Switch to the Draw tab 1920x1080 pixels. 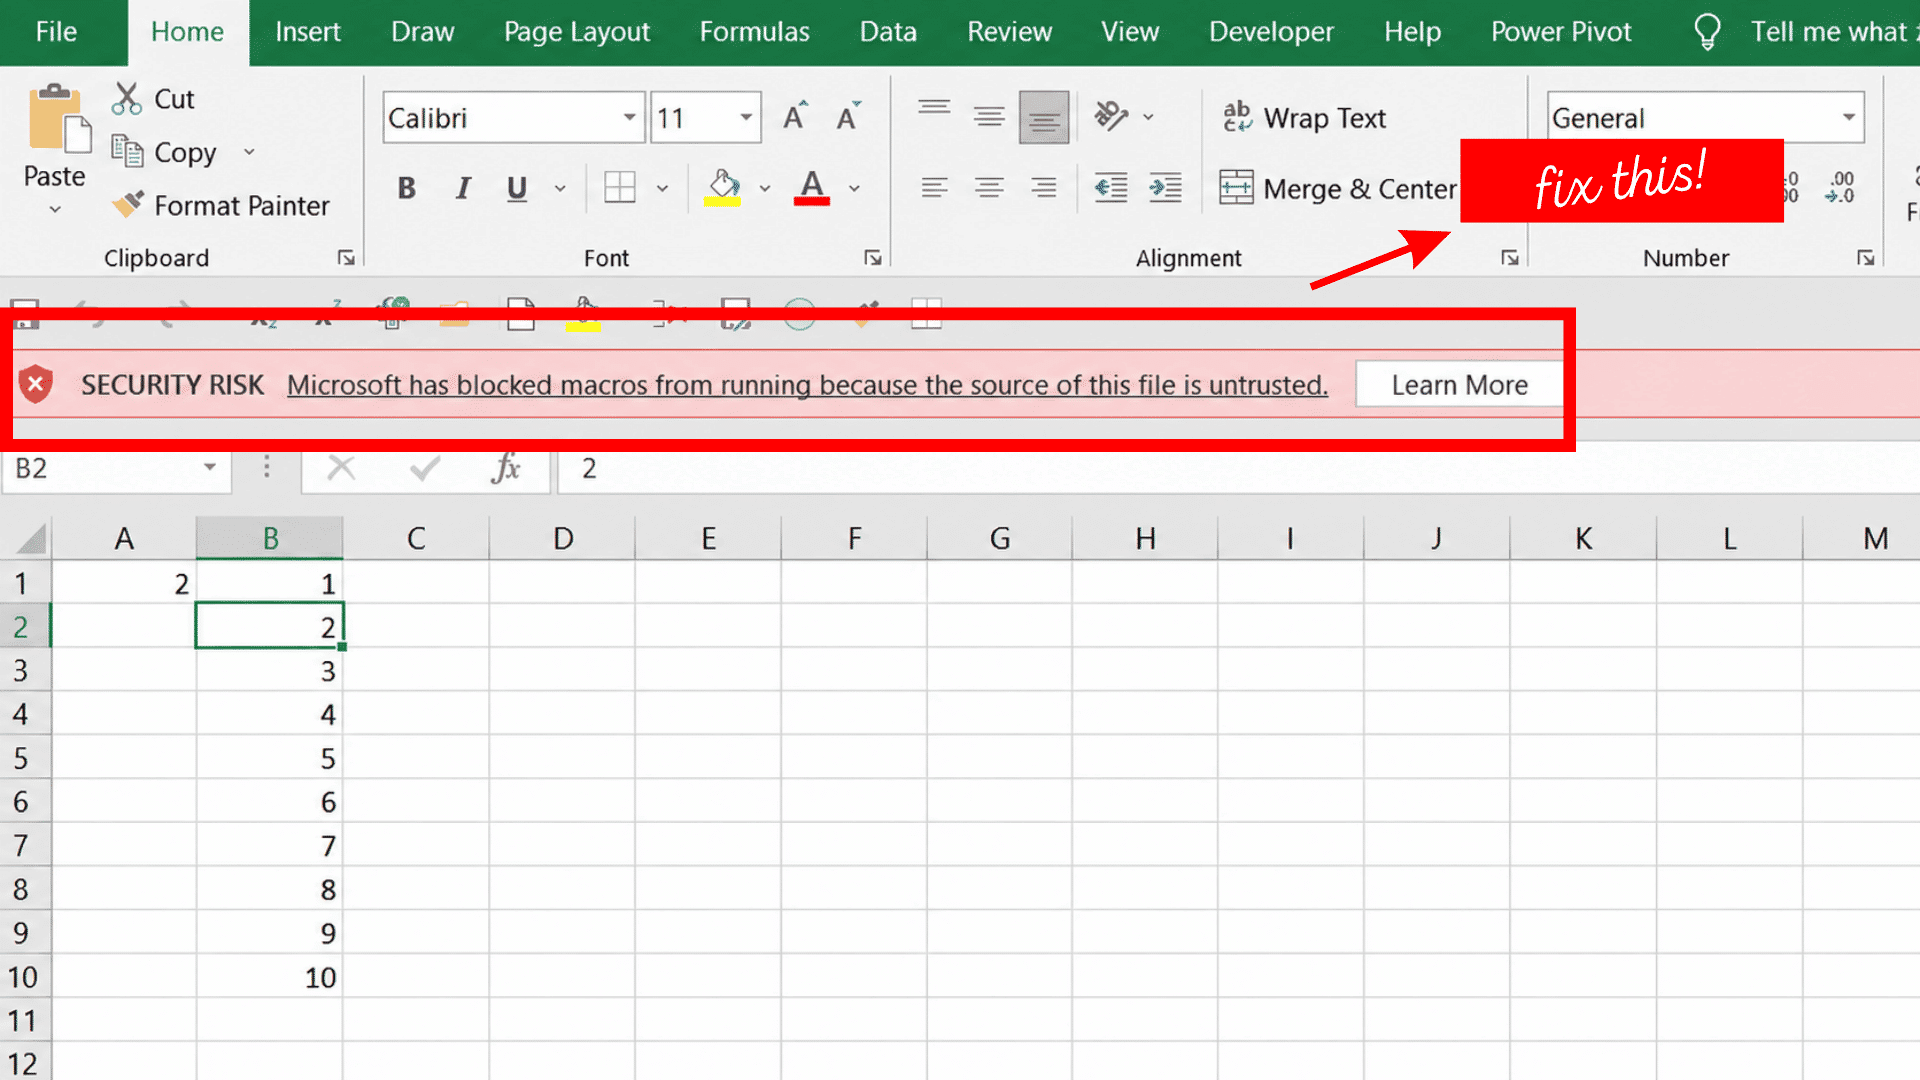[422, 32]
